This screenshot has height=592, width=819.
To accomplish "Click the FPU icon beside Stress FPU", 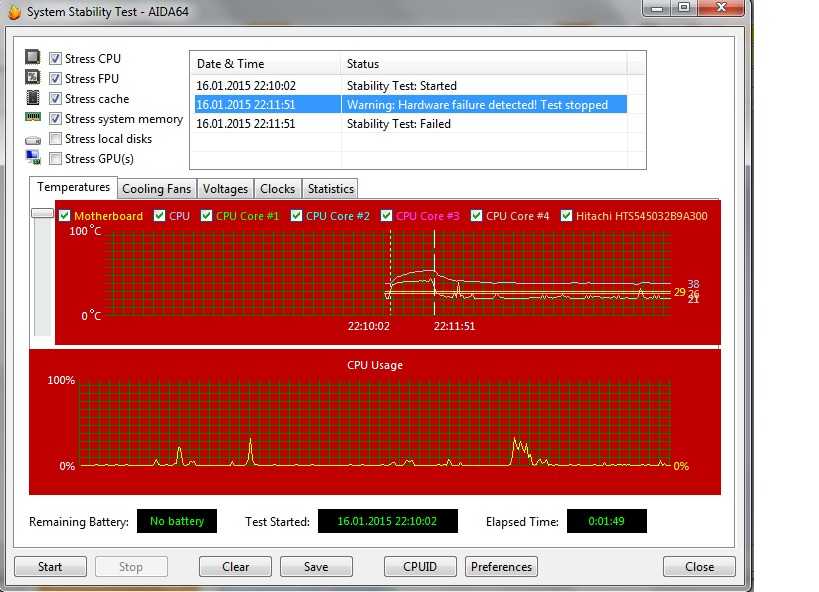I will tap(32, 77).
